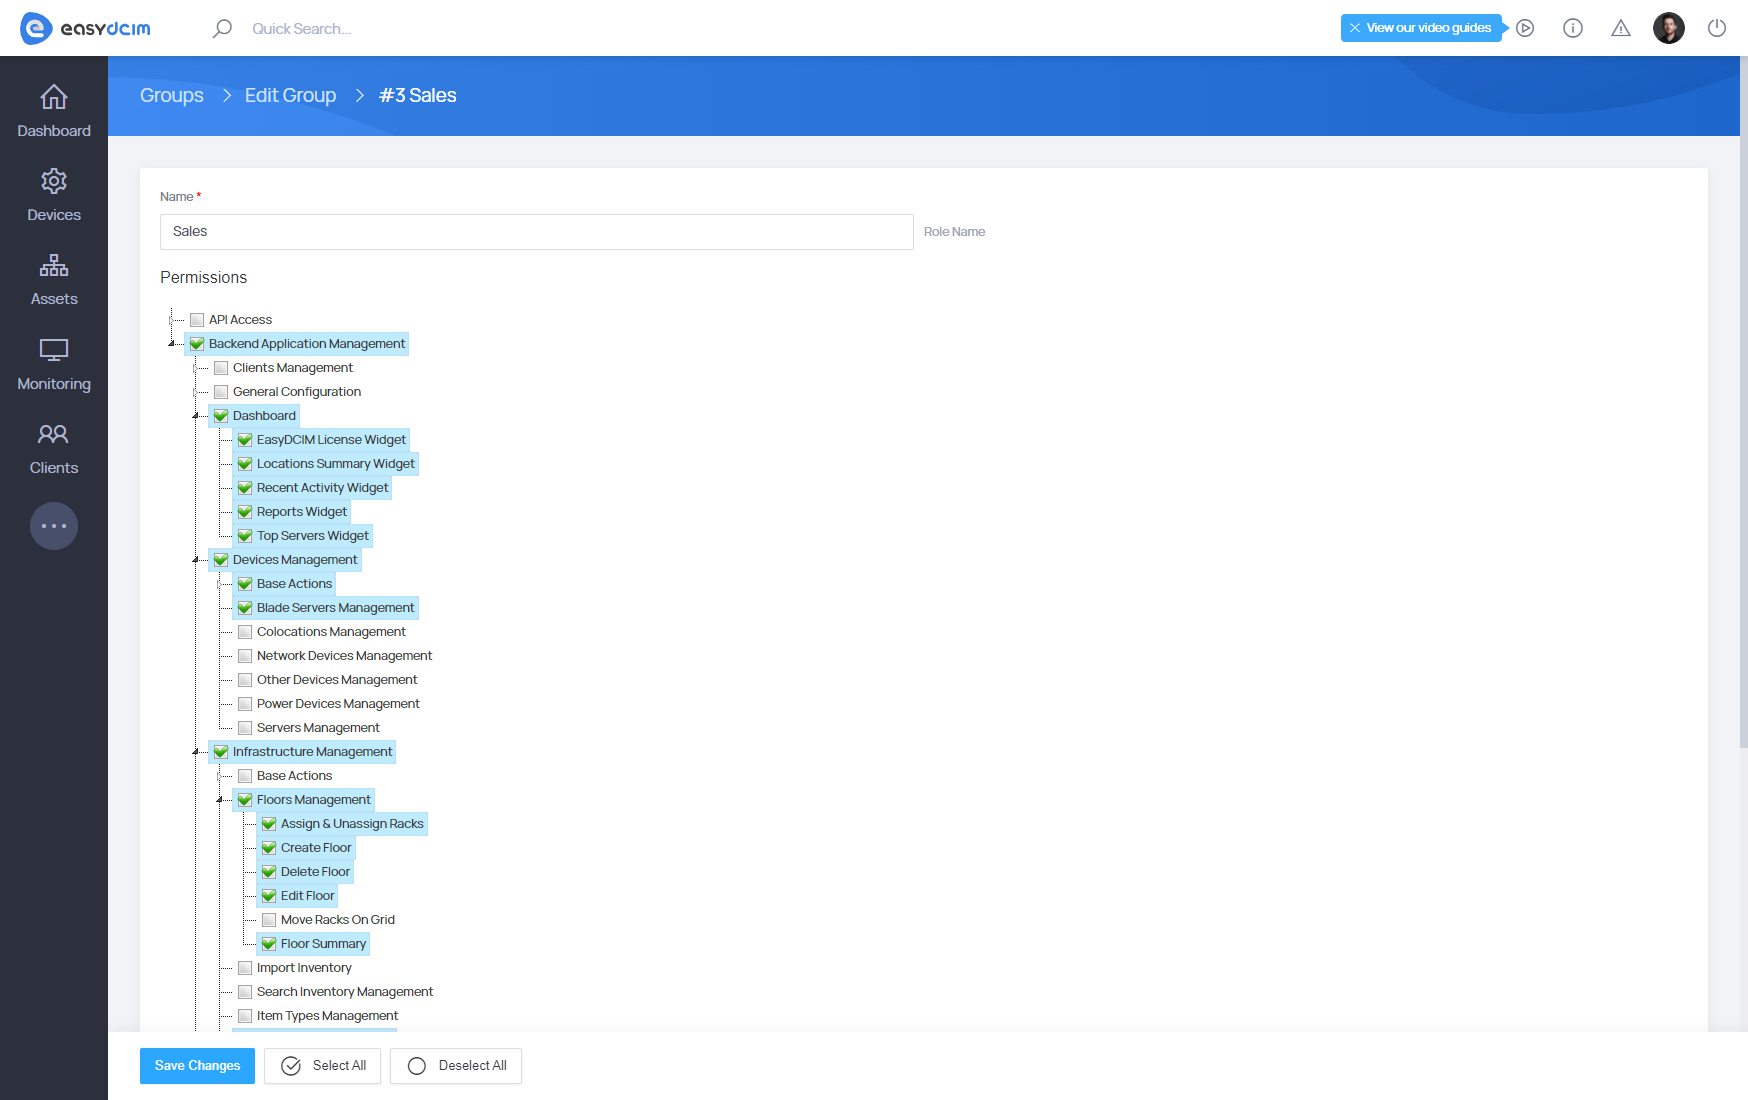Collapse the Dashboard tree node

point(196,416)
